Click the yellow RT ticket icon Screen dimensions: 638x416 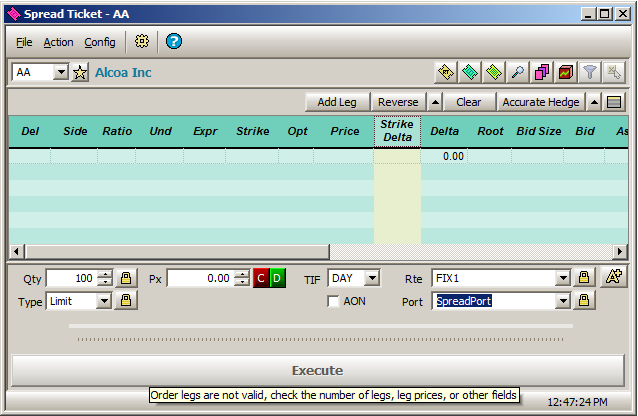446,72
